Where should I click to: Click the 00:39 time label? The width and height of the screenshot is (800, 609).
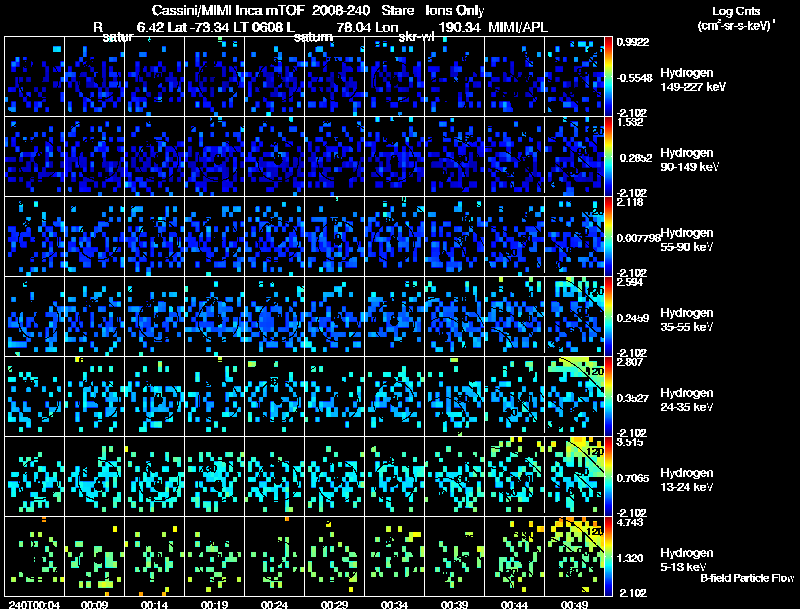point(454,604)
